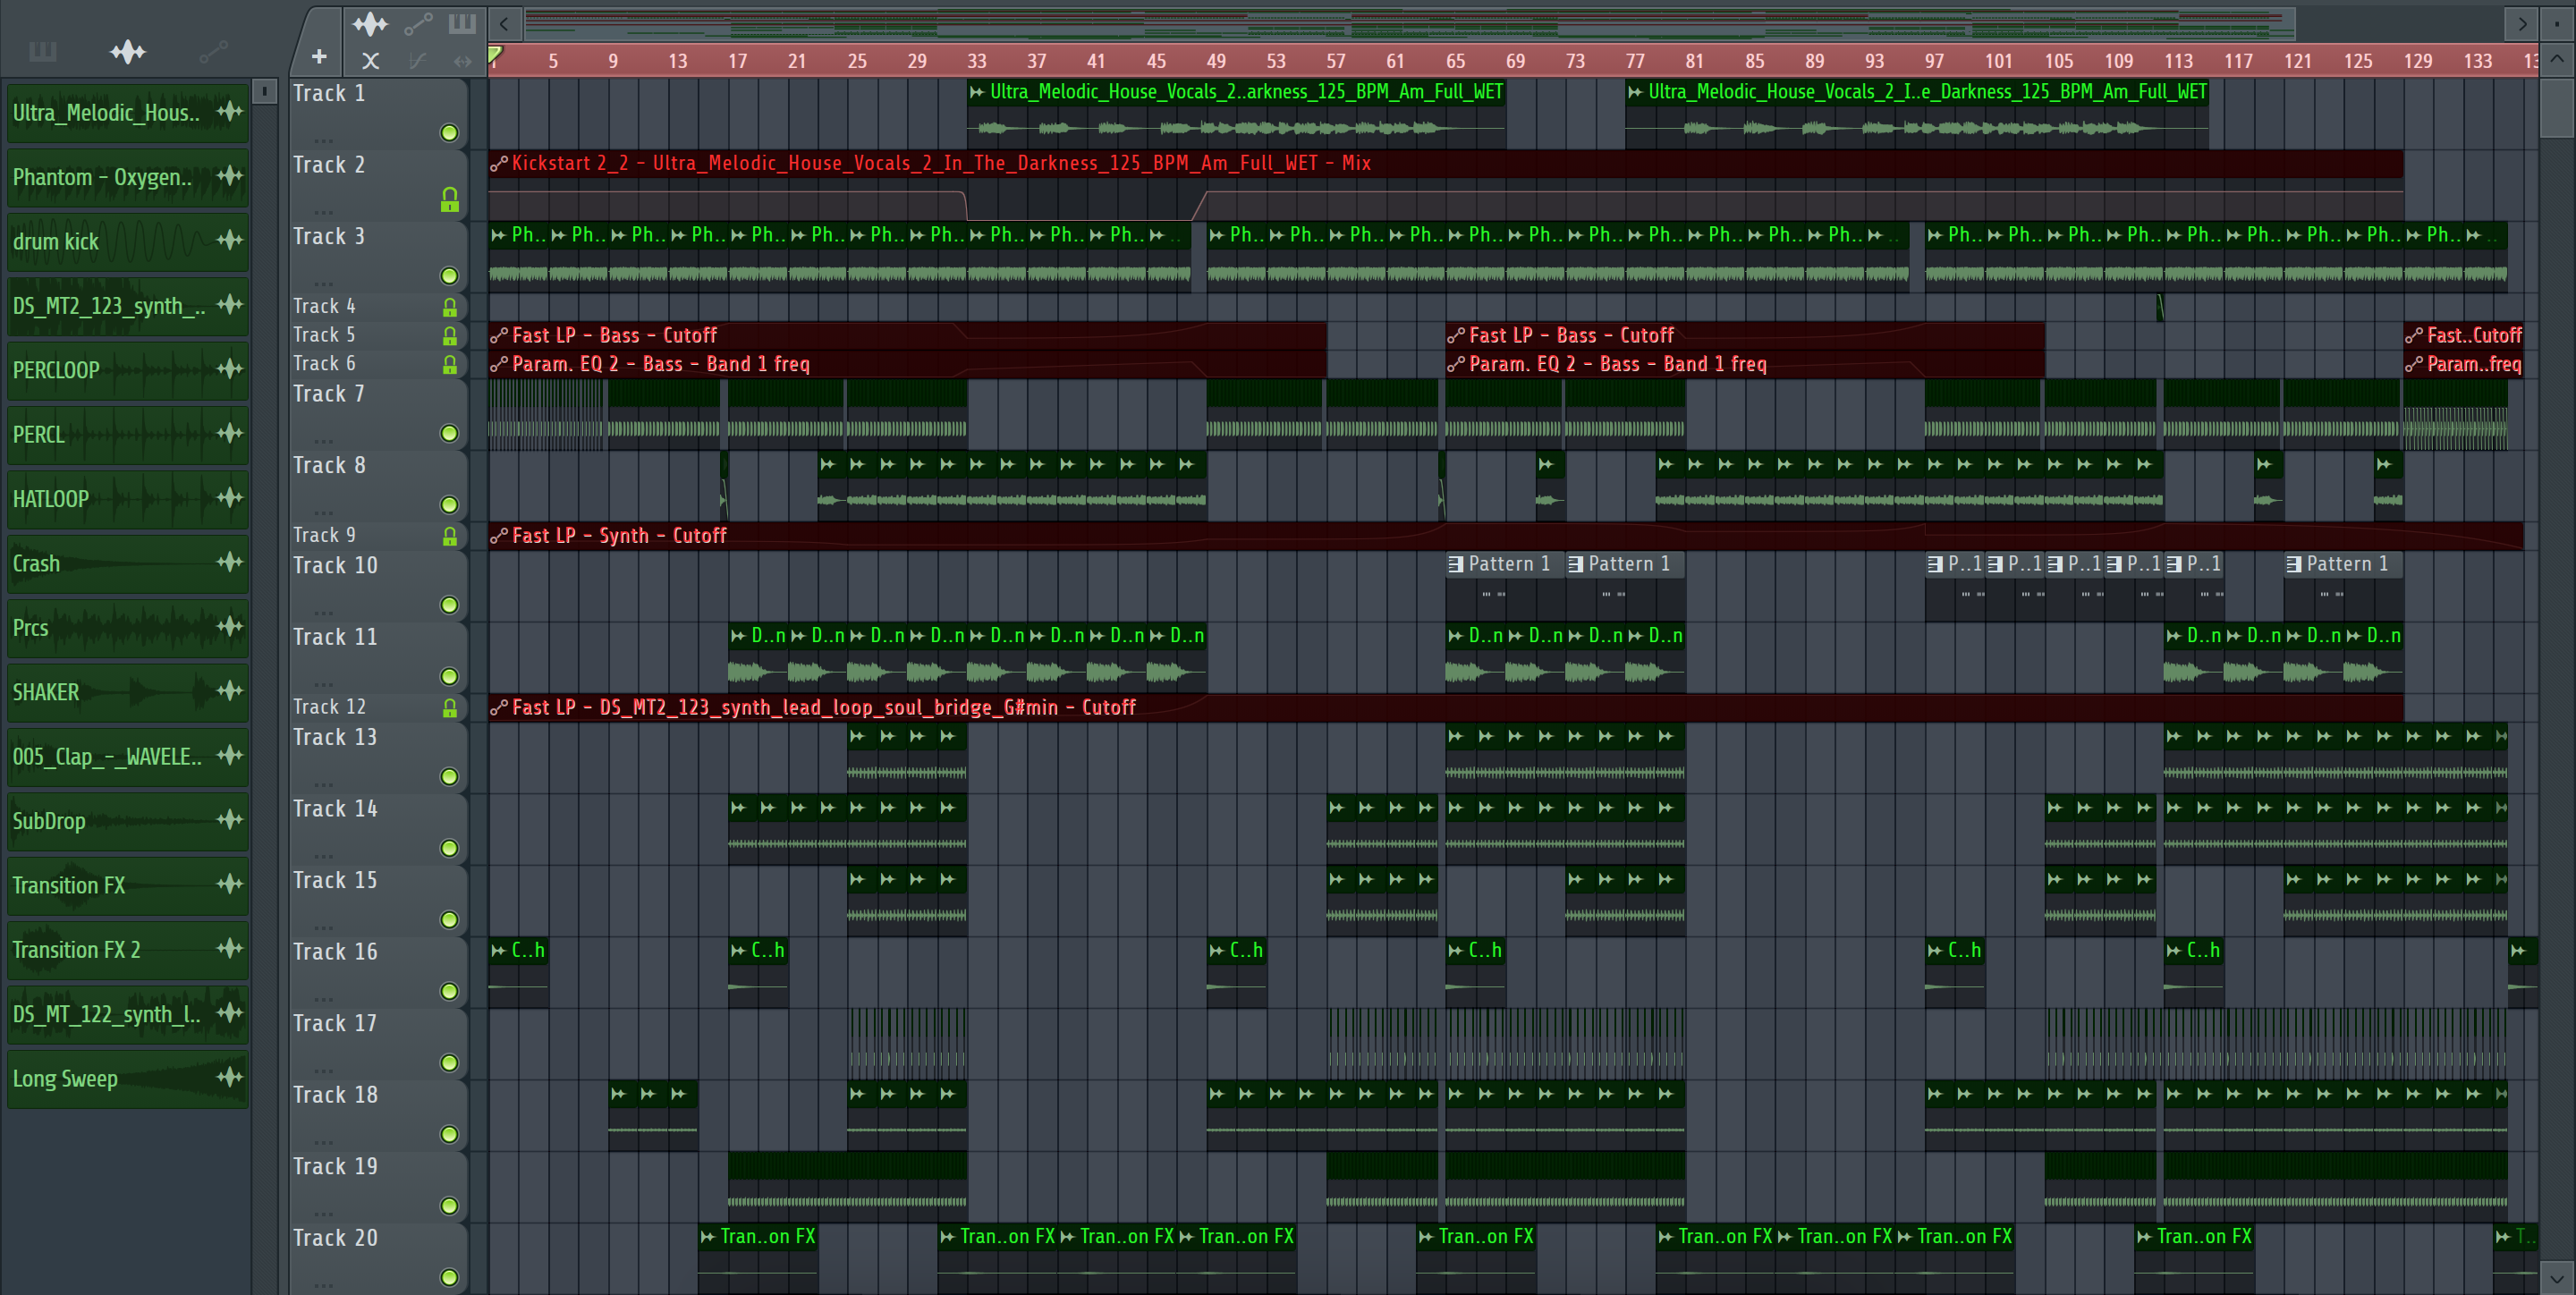
Task: Toggle the Track 20 mute light
Action: (x=450, y=1277)
